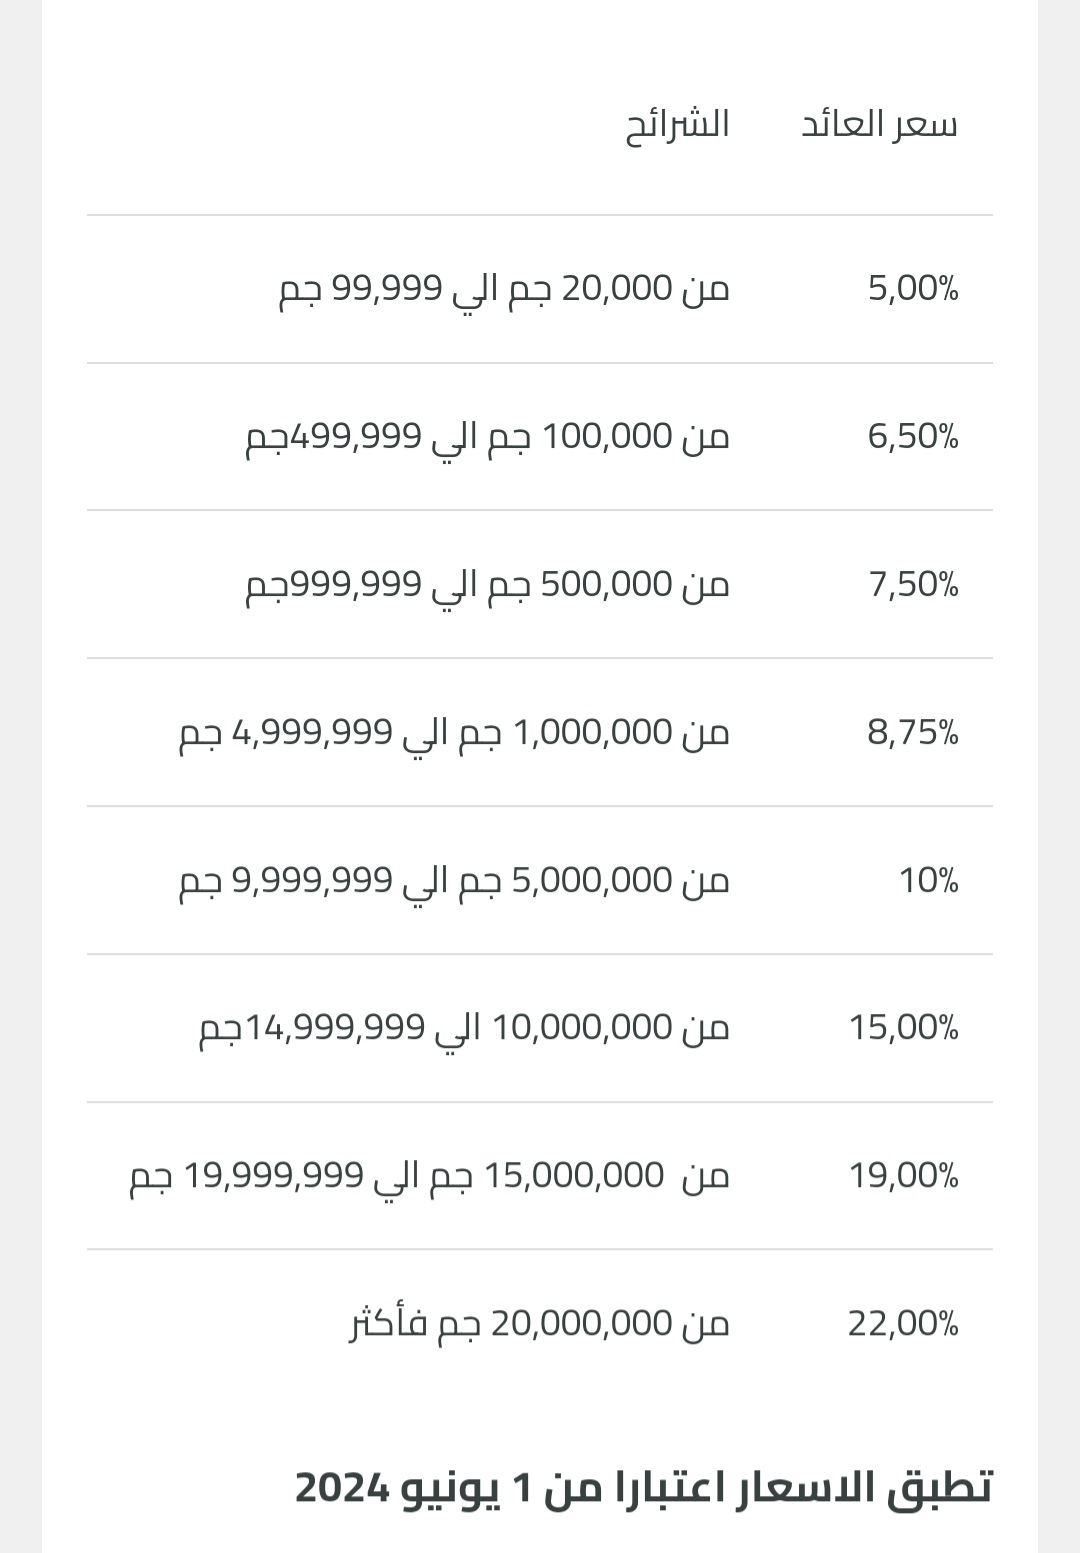The image size is (1080, 1553).
Task: Click the 15,000,000 to 19,999,999 tier text
Action: pos(430,1176)
